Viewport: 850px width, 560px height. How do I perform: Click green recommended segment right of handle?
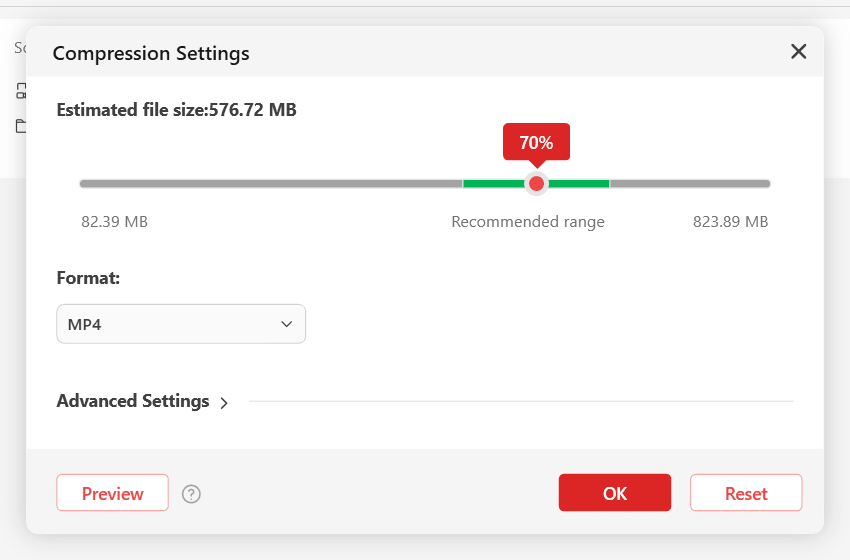(x=578, y=184)
